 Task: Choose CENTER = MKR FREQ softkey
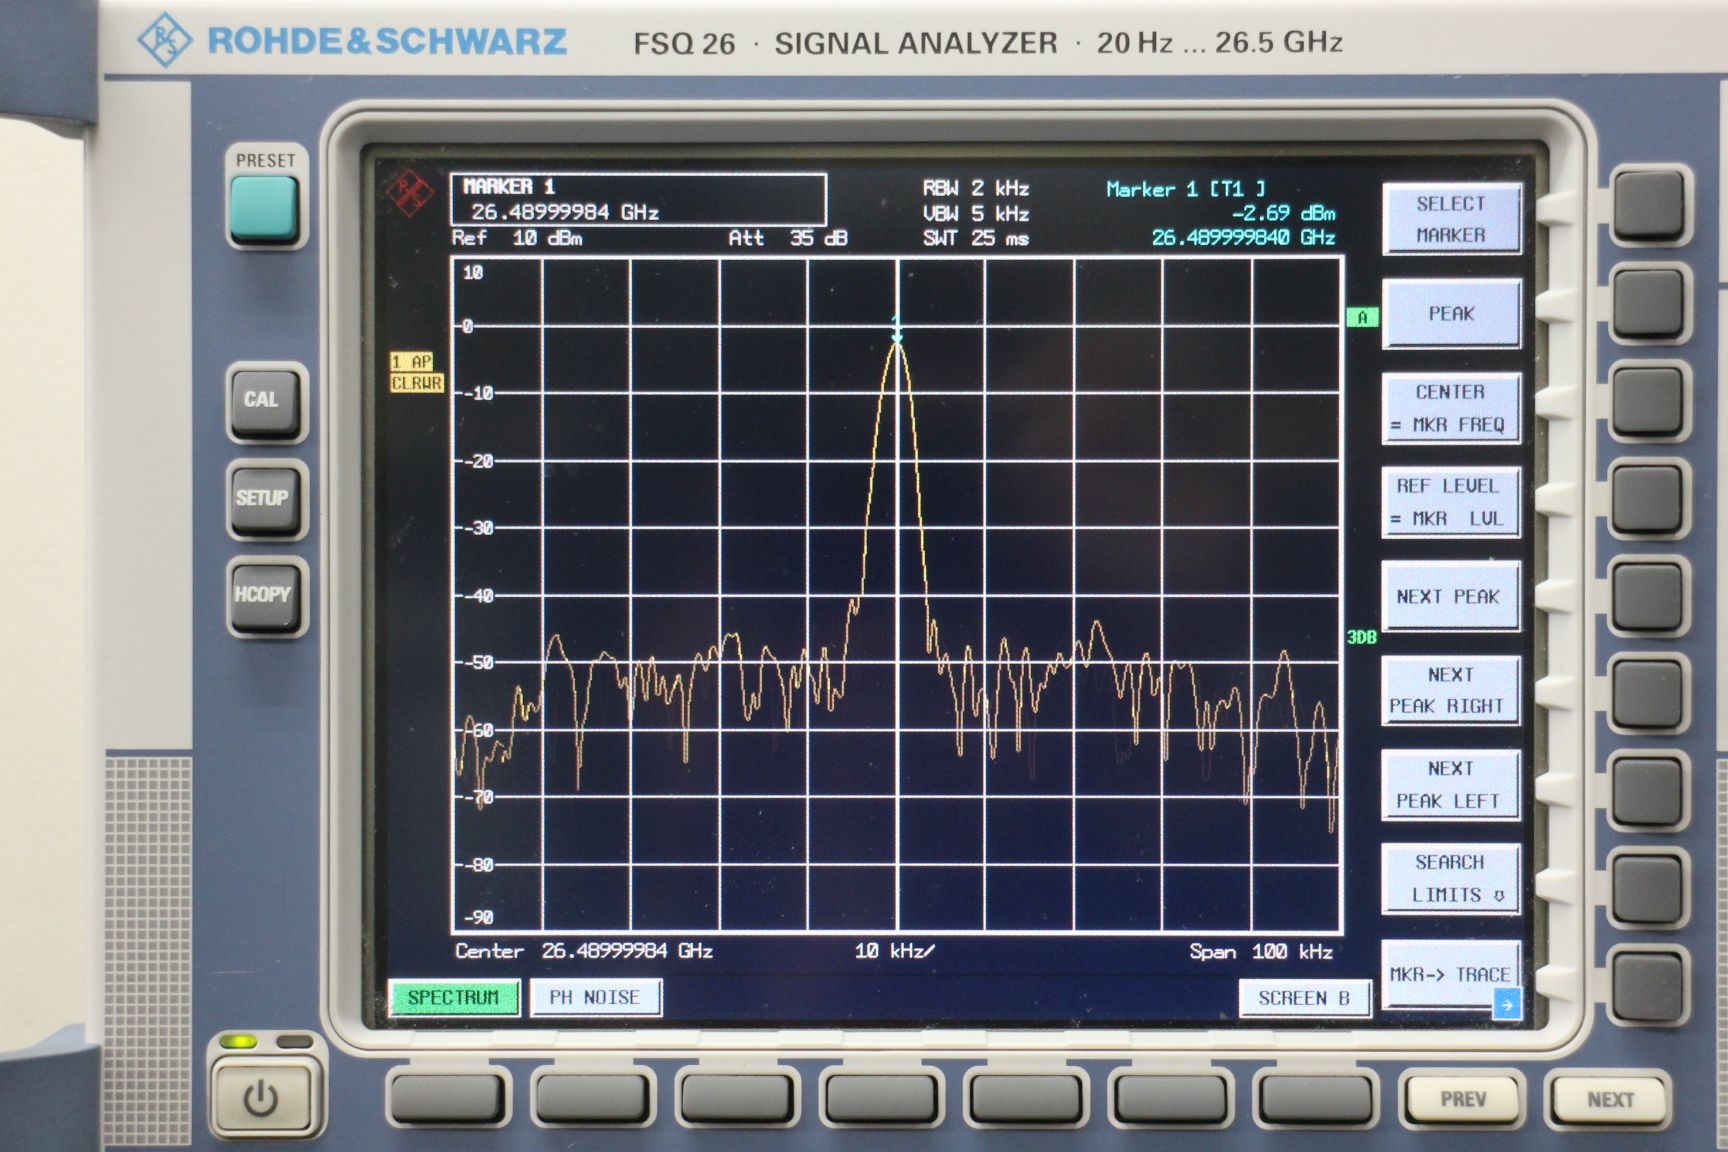(x=1451, y=408)
